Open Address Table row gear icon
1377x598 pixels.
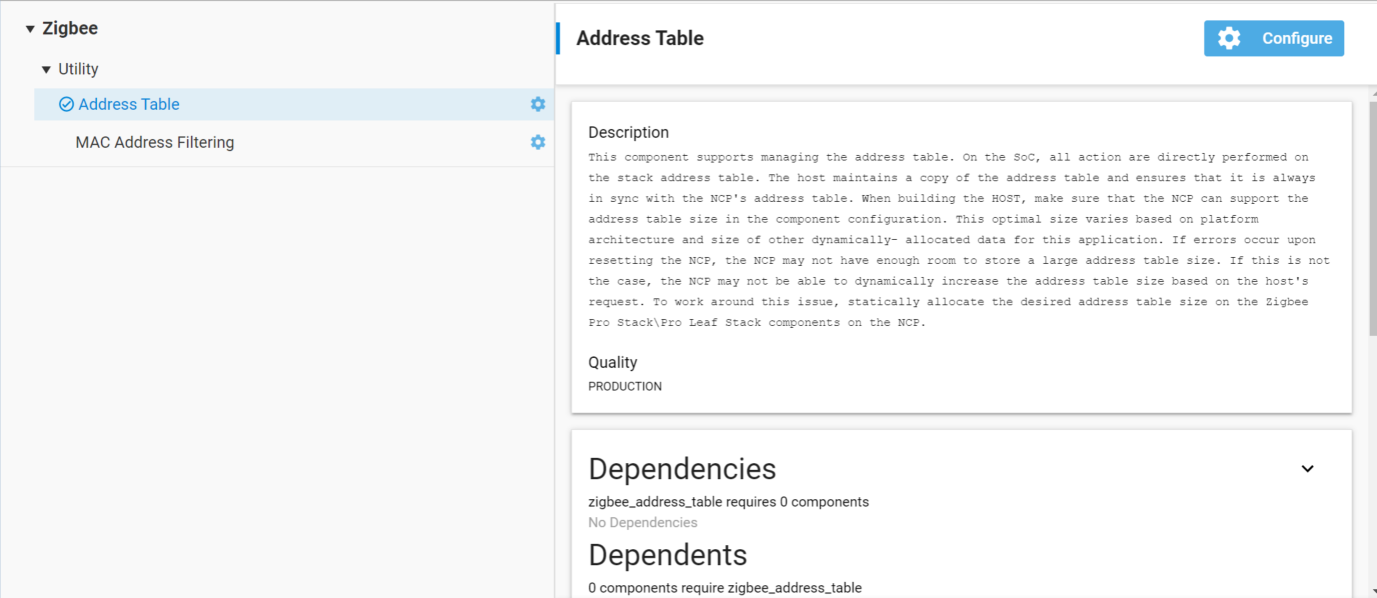point(538,105)
